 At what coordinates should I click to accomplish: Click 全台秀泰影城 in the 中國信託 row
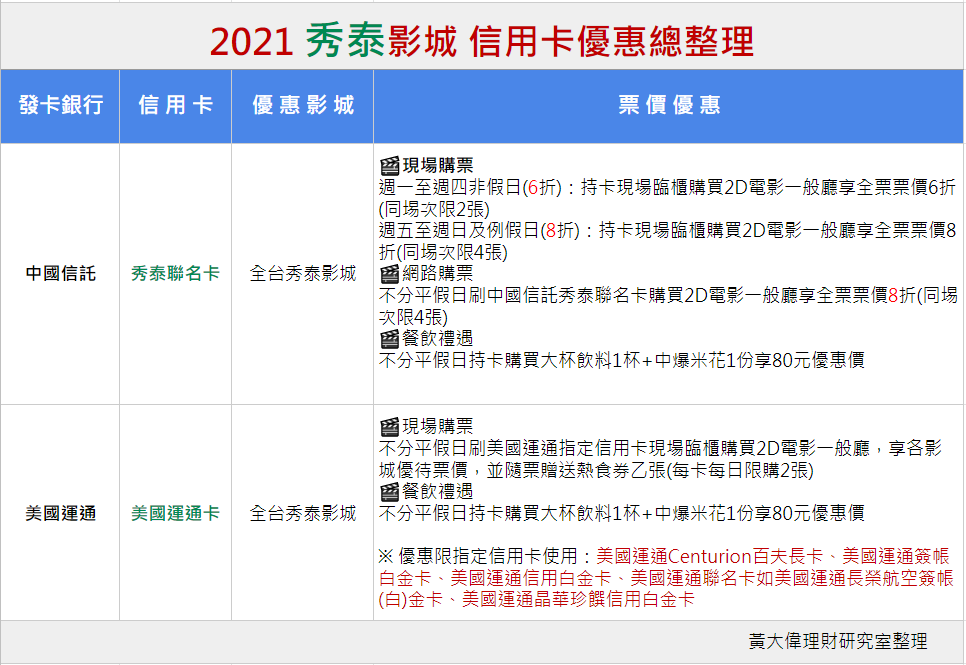[x=302, y=274]
